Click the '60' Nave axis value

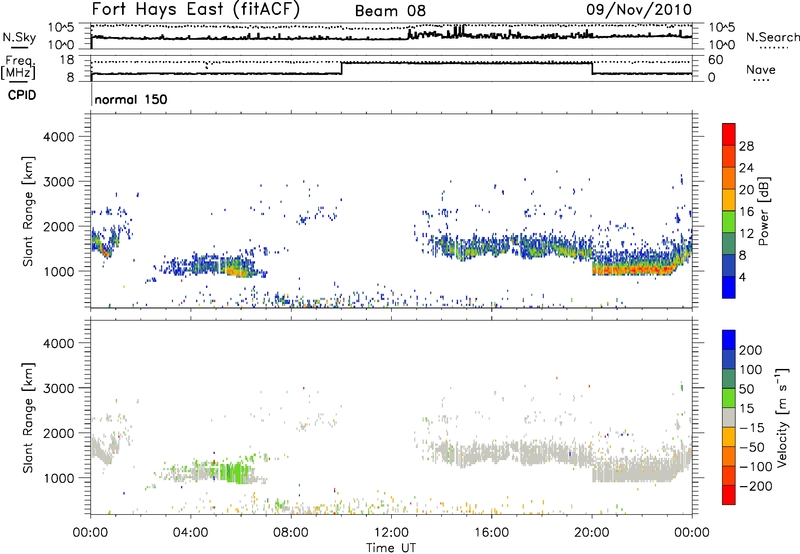[716, 60]
